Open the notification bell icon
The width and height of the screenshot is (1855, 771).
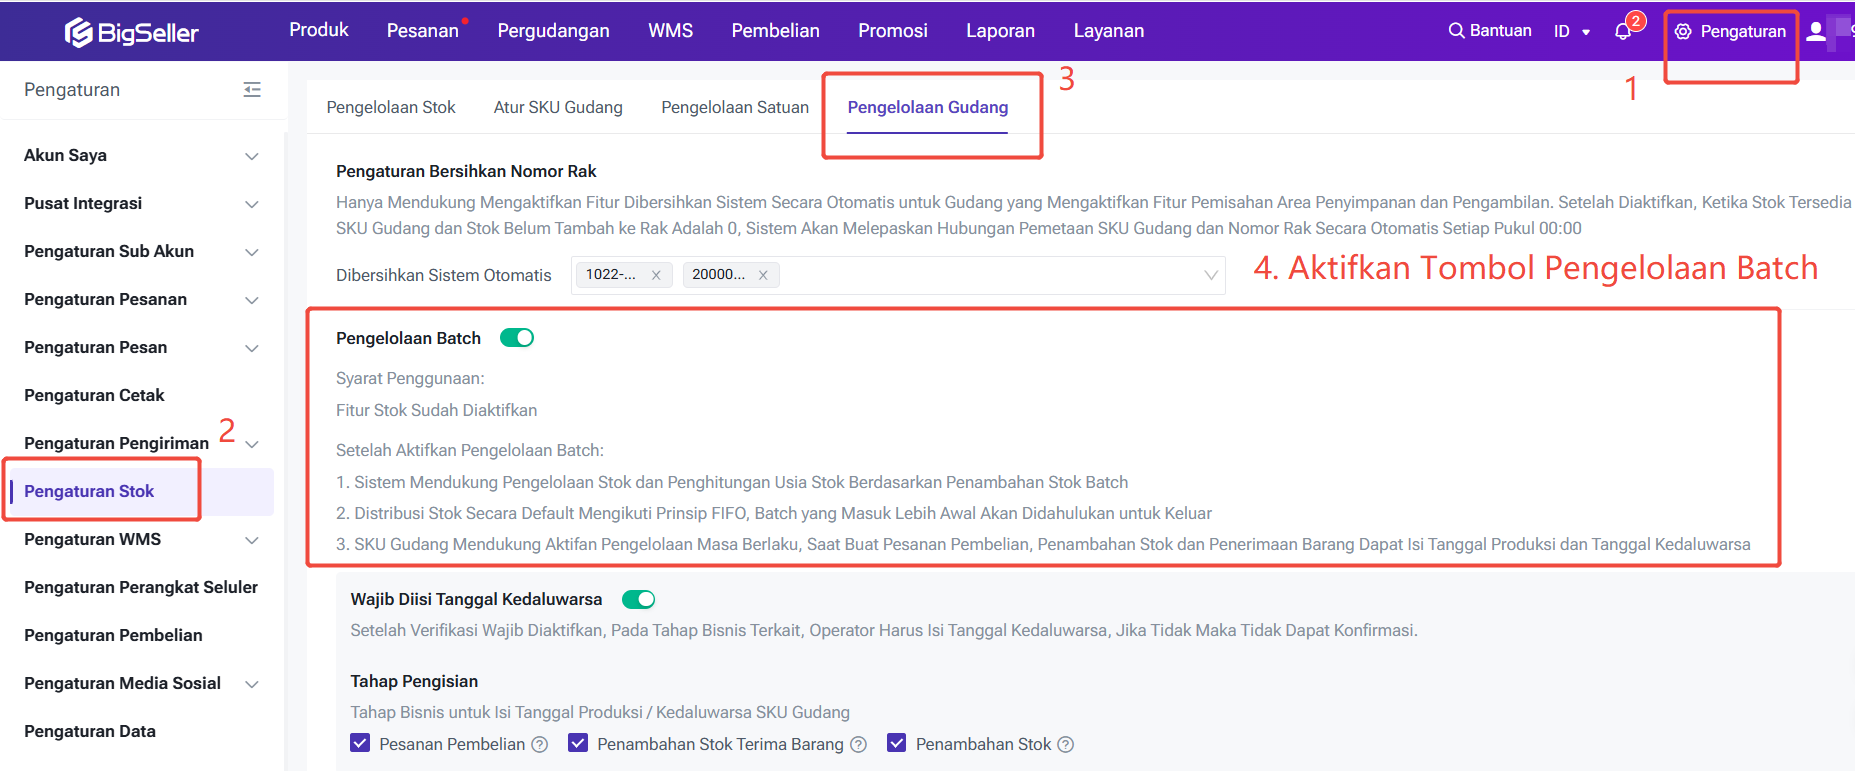(1622, 32)
